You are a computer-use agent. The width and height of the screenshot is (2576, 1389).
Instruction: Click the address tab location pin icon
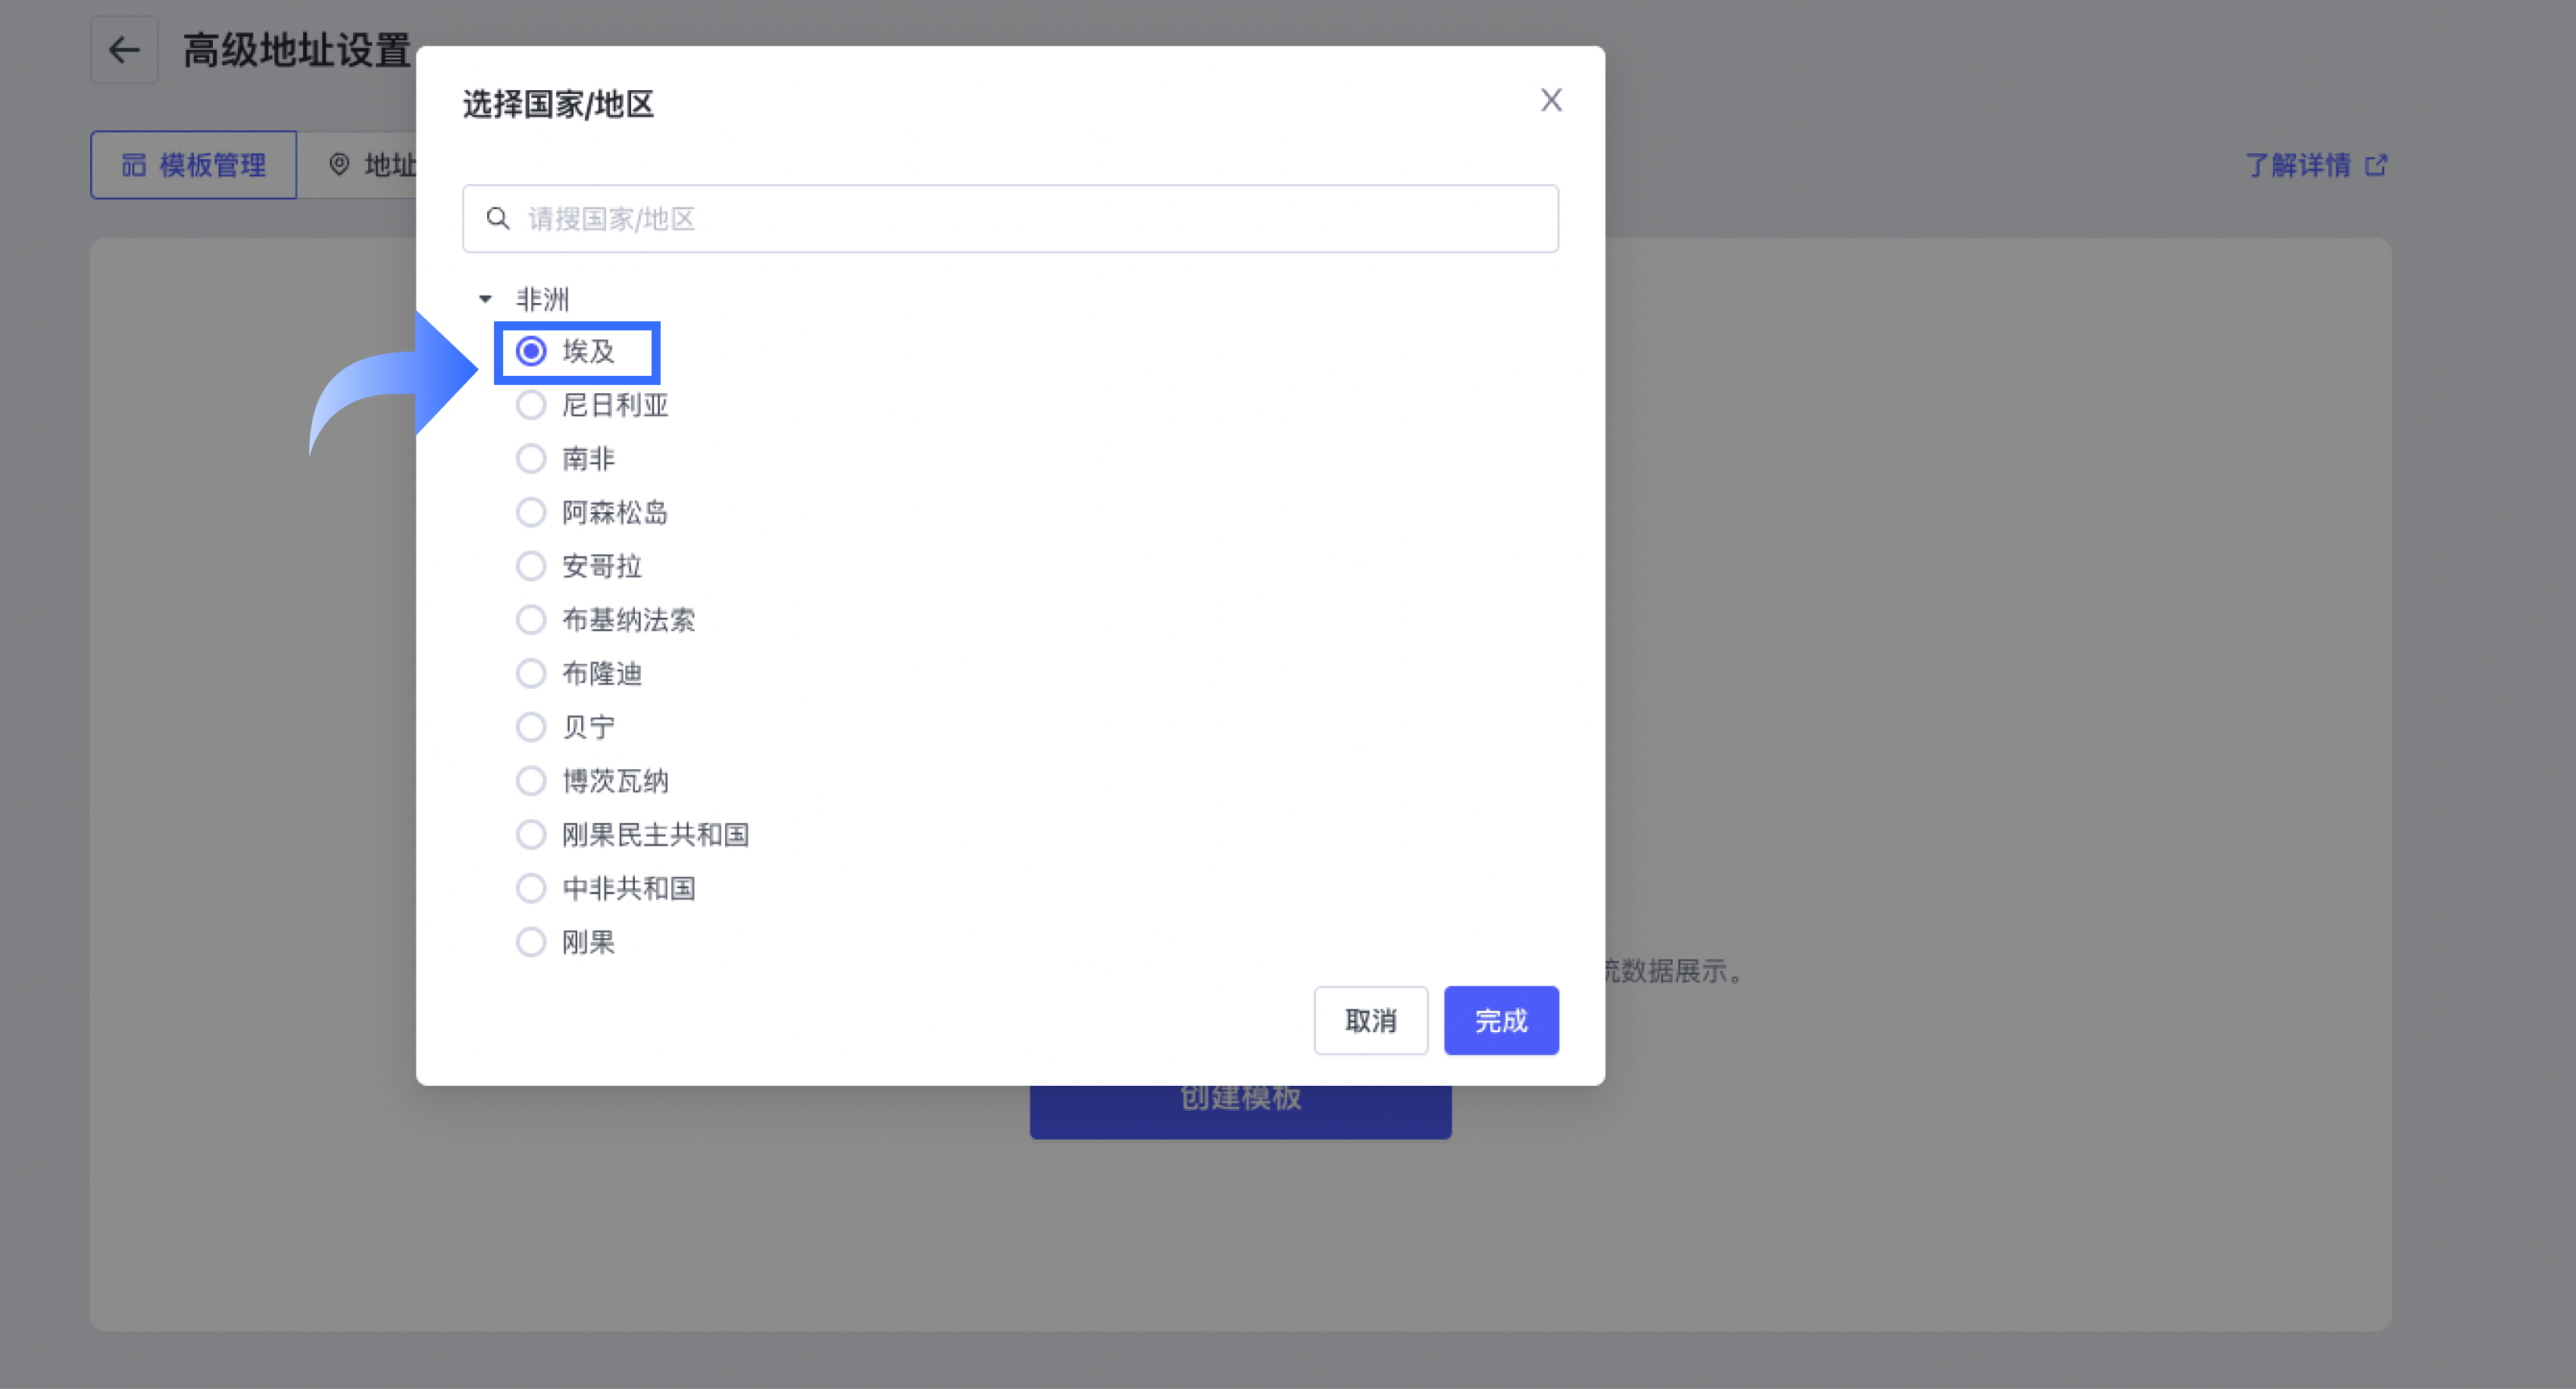click(340, 164)
